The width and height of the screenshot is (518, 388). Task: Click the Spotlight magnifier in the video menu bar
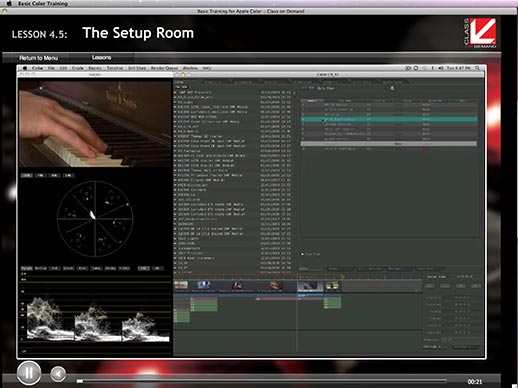(477, 68)
